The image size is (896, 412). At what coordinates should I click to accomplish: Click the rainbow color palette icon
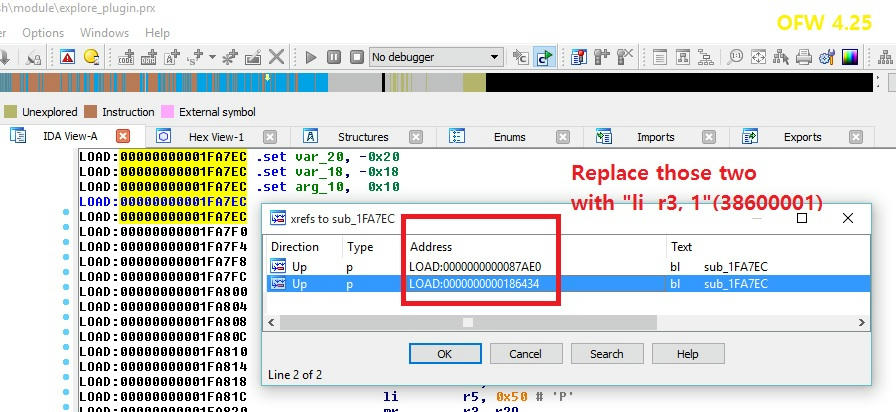850,57
